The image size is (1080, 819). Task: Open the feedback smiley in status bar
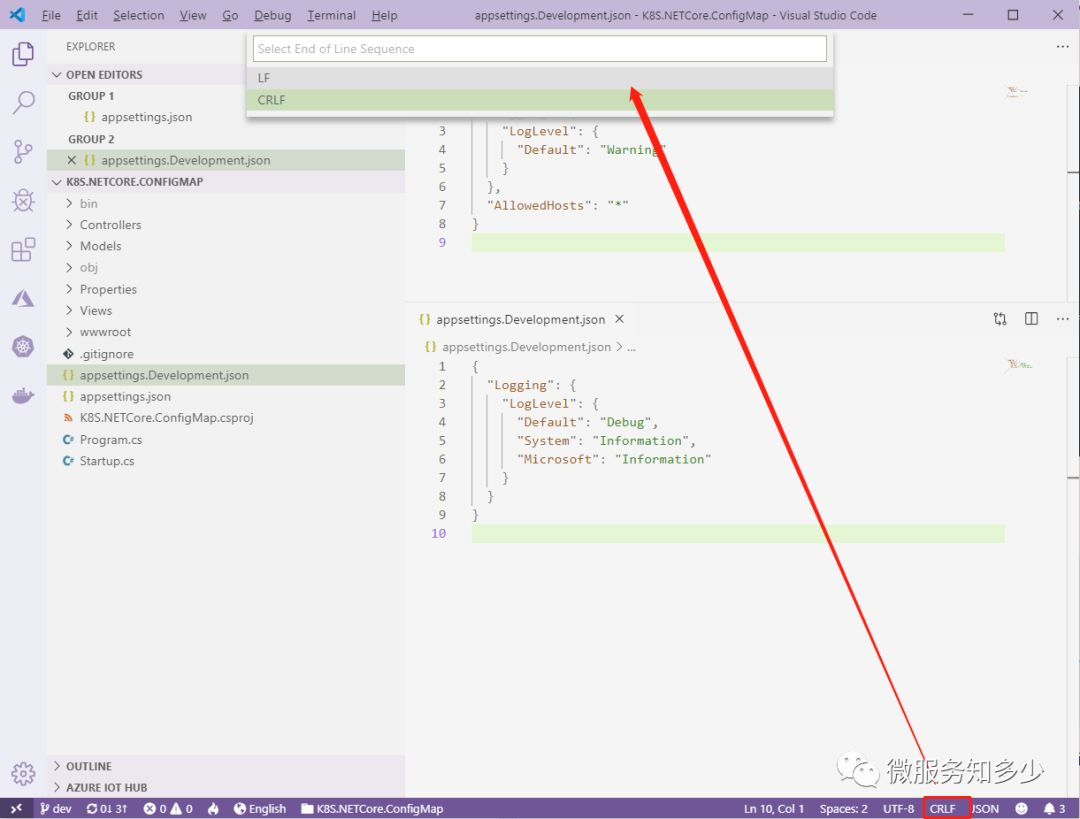[x=1021, y=809]
